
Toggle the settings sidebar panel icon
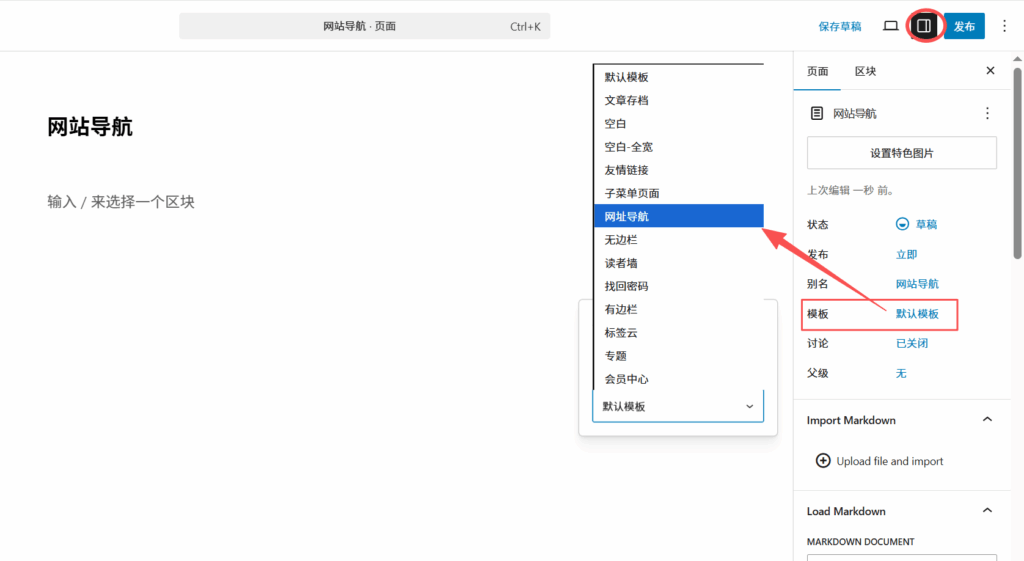point(924,26)
